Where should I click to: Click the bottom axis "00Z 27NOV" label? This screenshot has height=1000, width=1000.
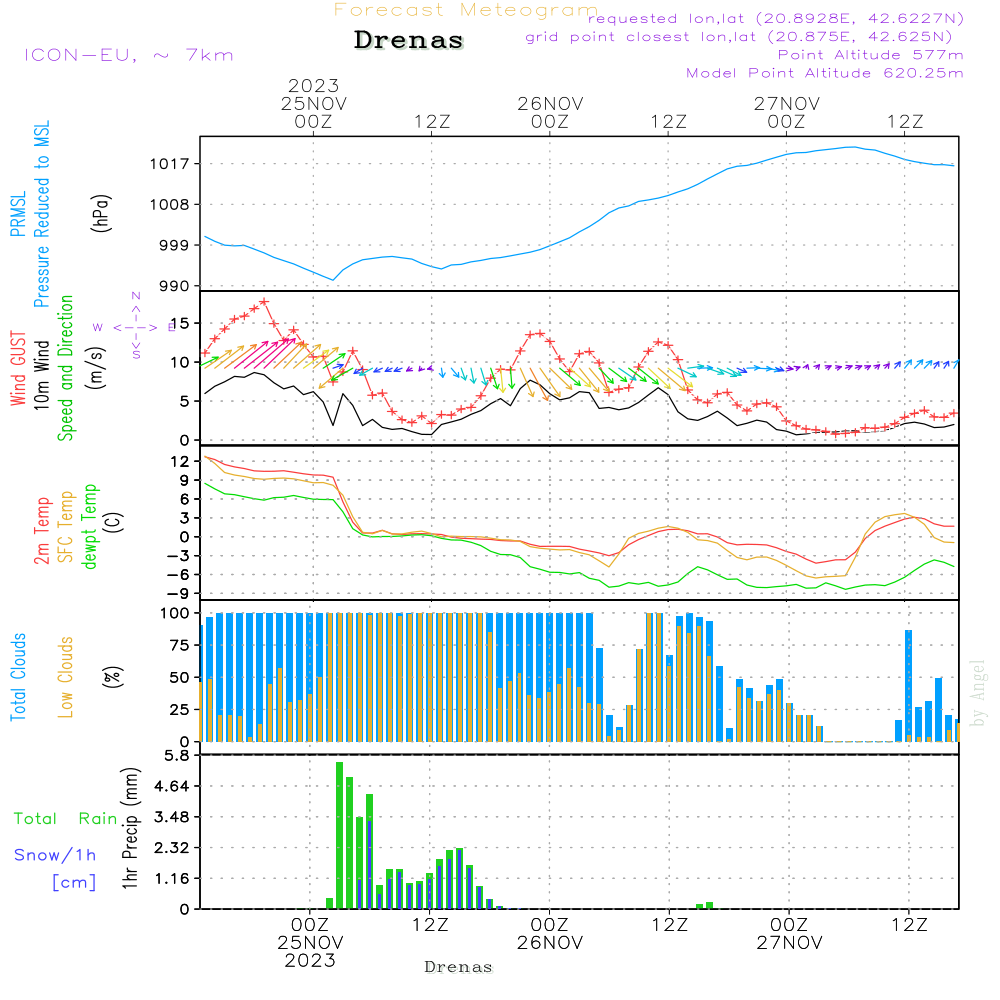point(790,934)
